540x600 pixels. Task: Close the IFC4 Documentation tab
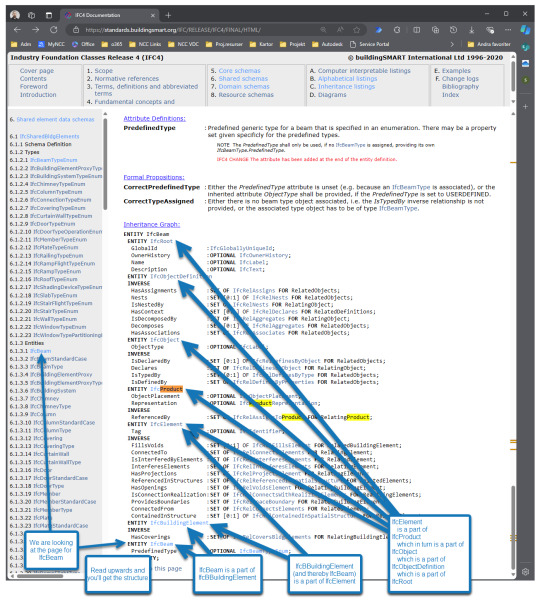click(153, 15)
